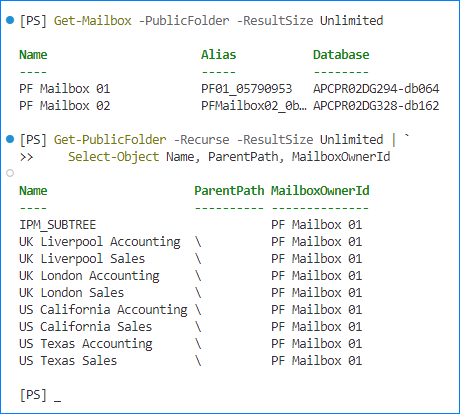
Task: Click the owner PF Mailbox 01 for US Texas Sales
Action: pyautogui.click(x=316, y=361)
